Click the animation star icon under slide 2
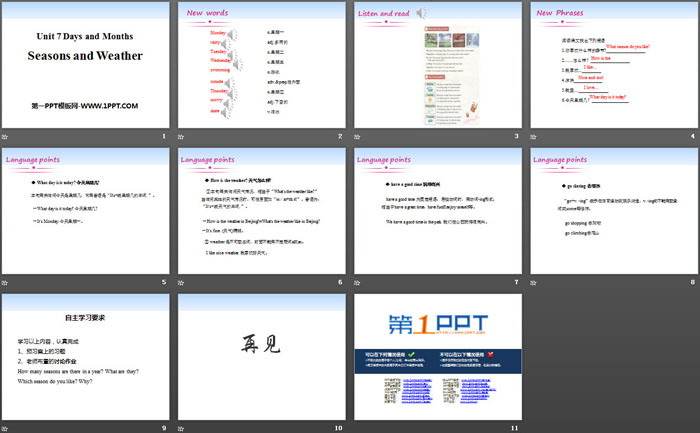The width and height of the screenshot is (700, 433). (x=181, y=137)
